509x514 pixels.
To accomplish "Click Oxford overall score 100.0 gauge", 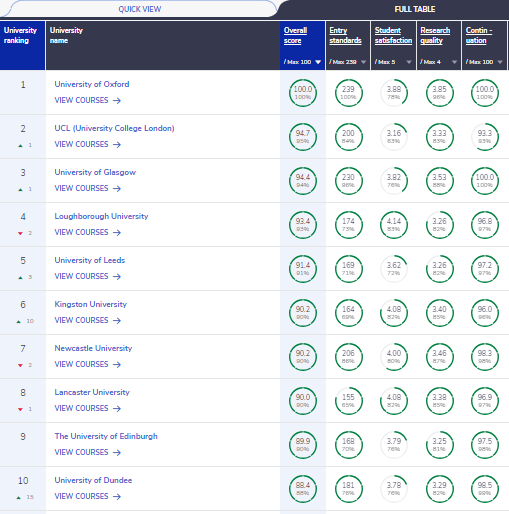I will [x=303, y=93].
